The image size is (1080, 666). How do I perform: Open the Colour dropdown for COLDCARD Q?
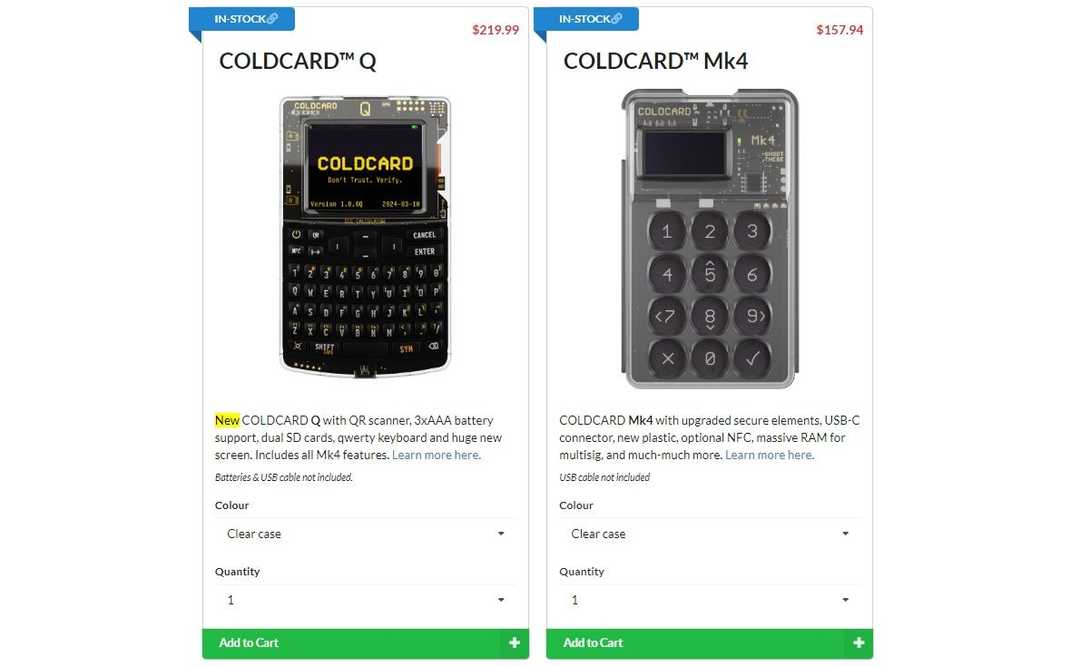point(365,534)
